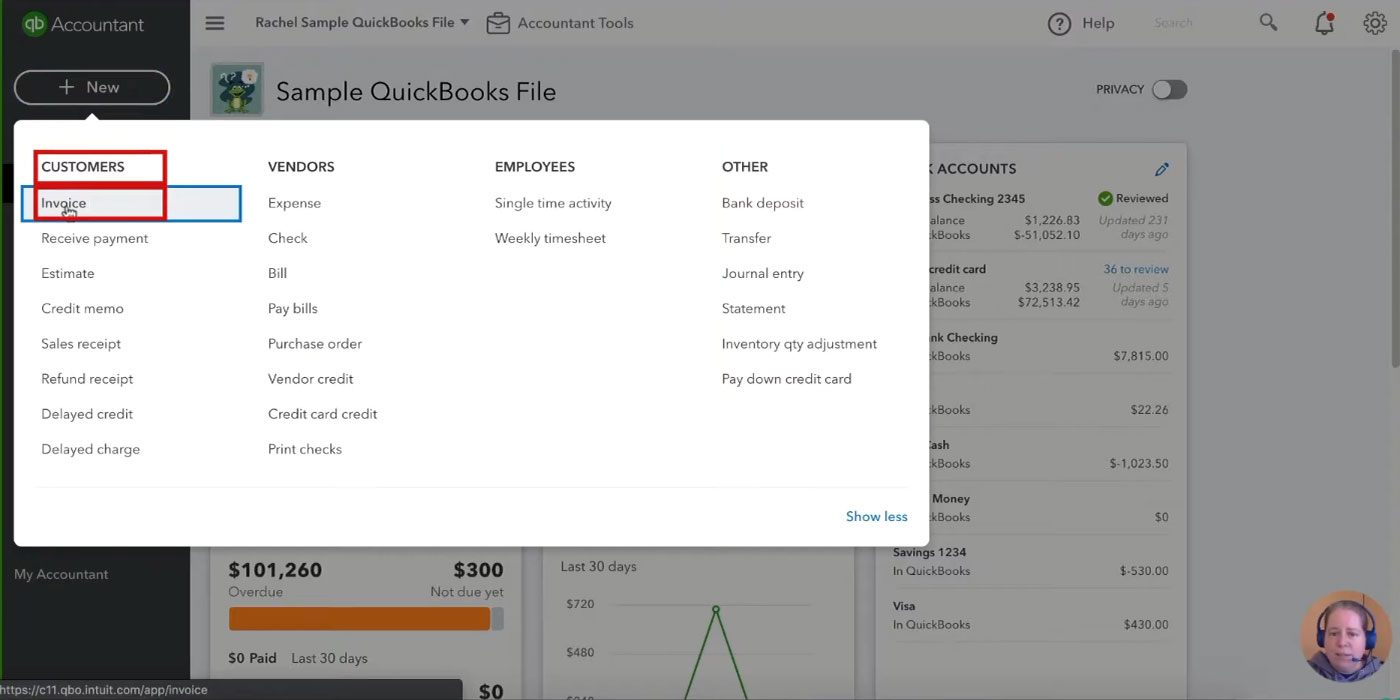Click the Help label
The width and height of the screenshot is (1400, 700).
coord(1098,23)
